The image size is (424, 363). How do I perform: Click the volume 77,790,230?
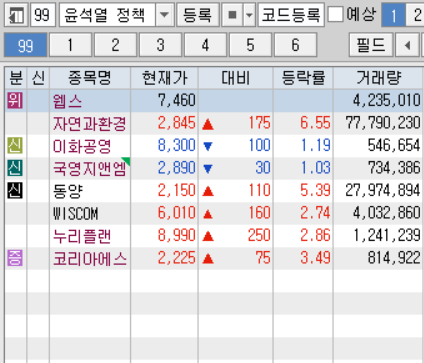(x=383, y=123)
